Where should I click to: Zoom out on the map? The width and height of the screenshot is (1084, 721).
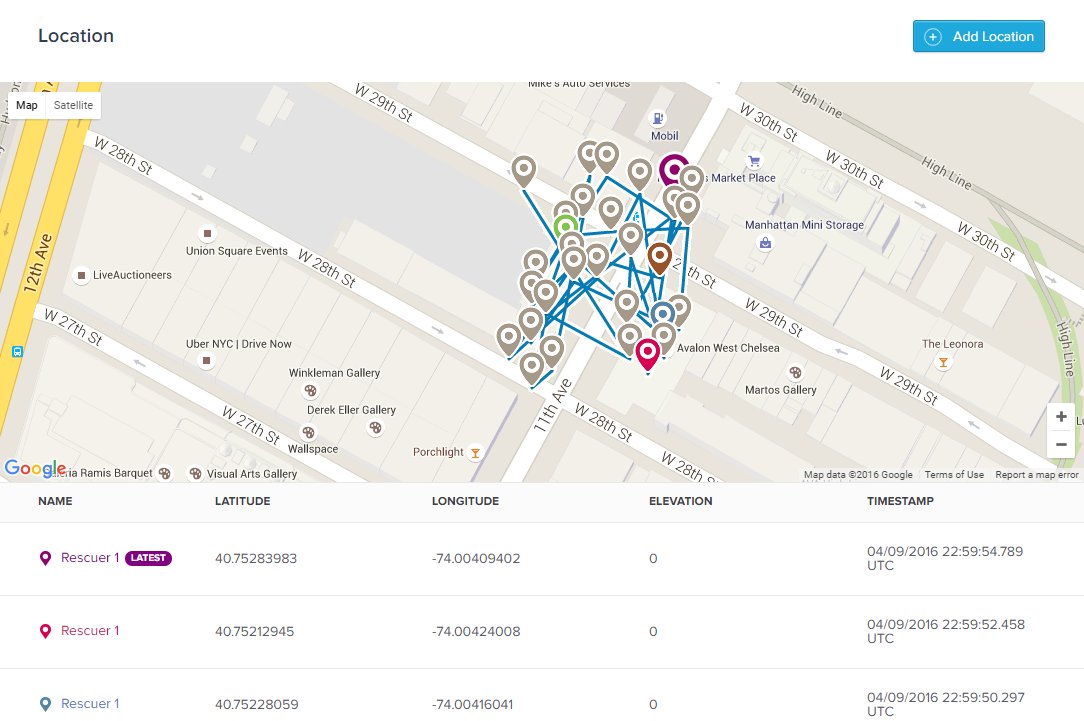point(1061,444)
